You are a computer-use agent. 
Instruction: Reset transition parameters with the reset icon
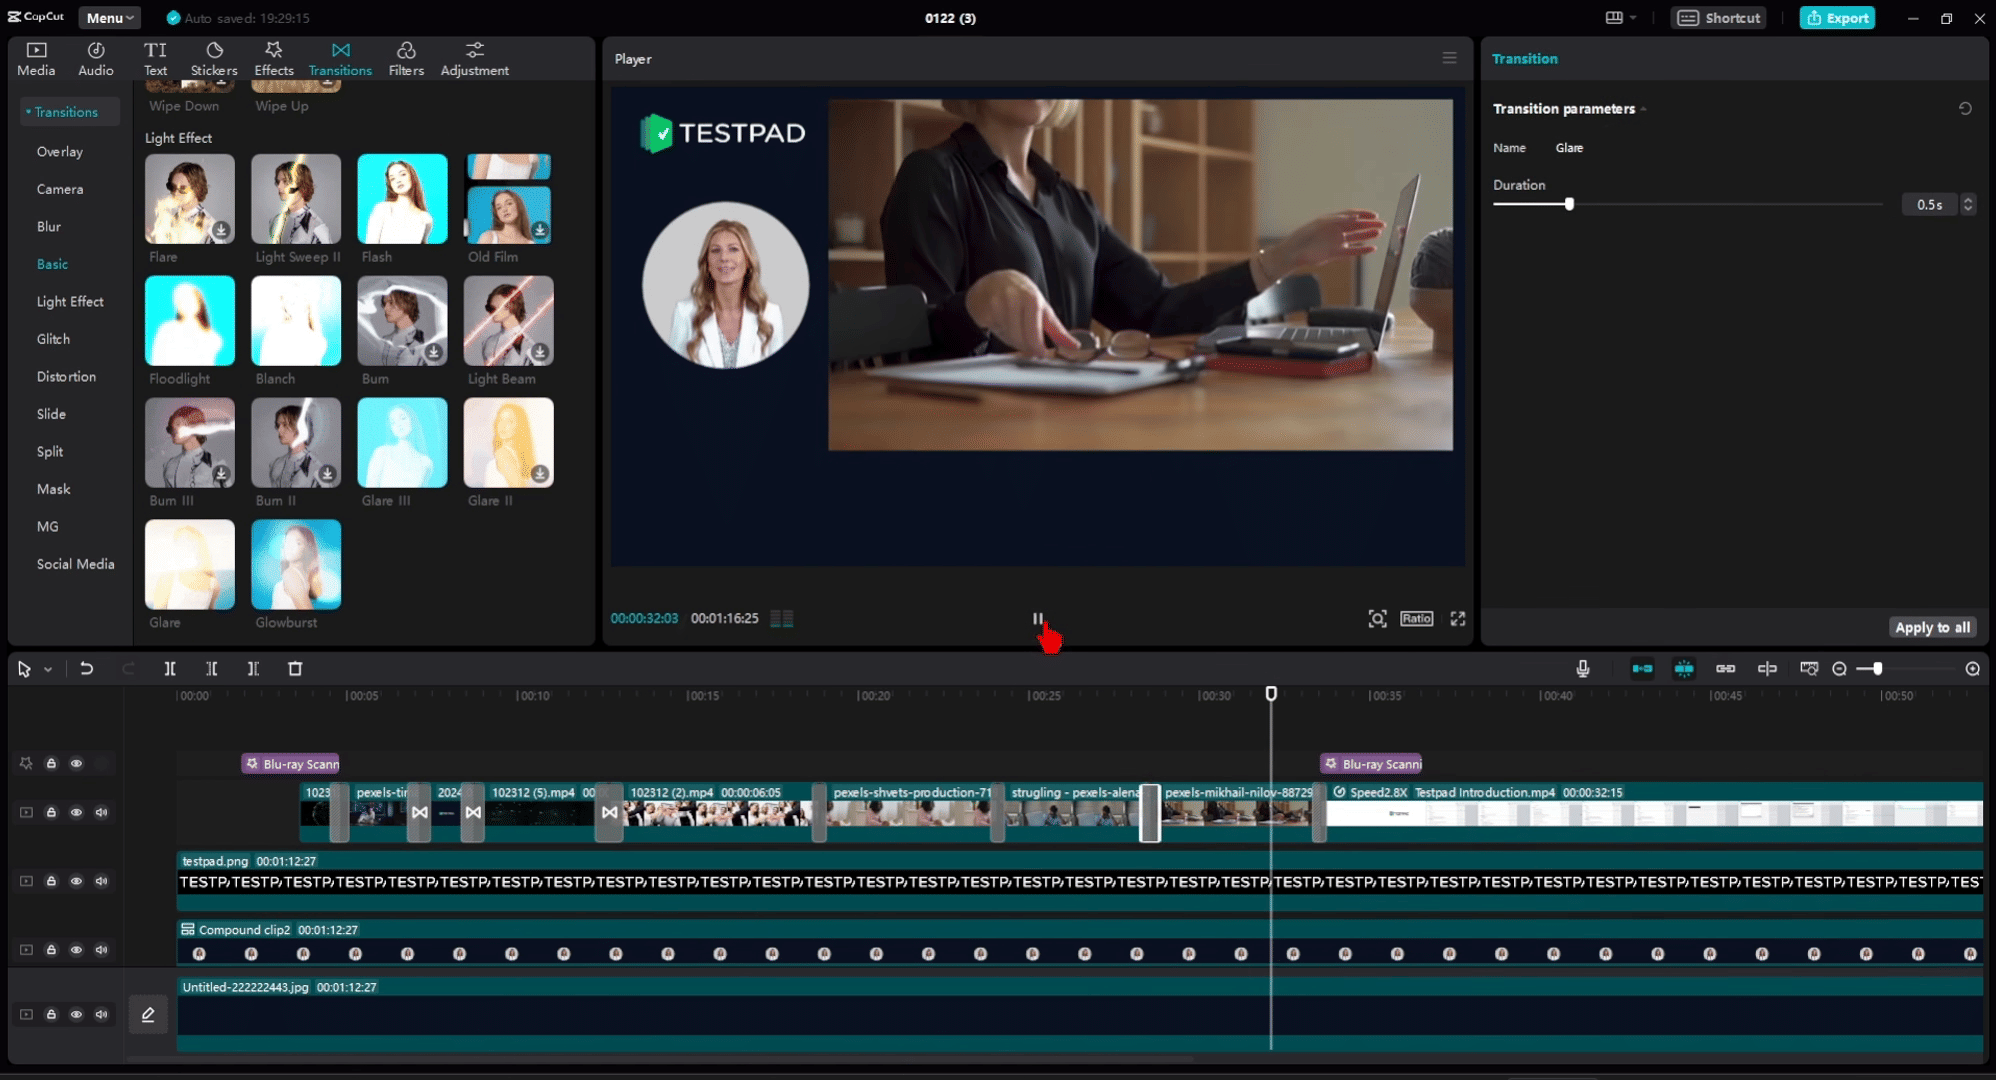click(x=1965, y=108)
